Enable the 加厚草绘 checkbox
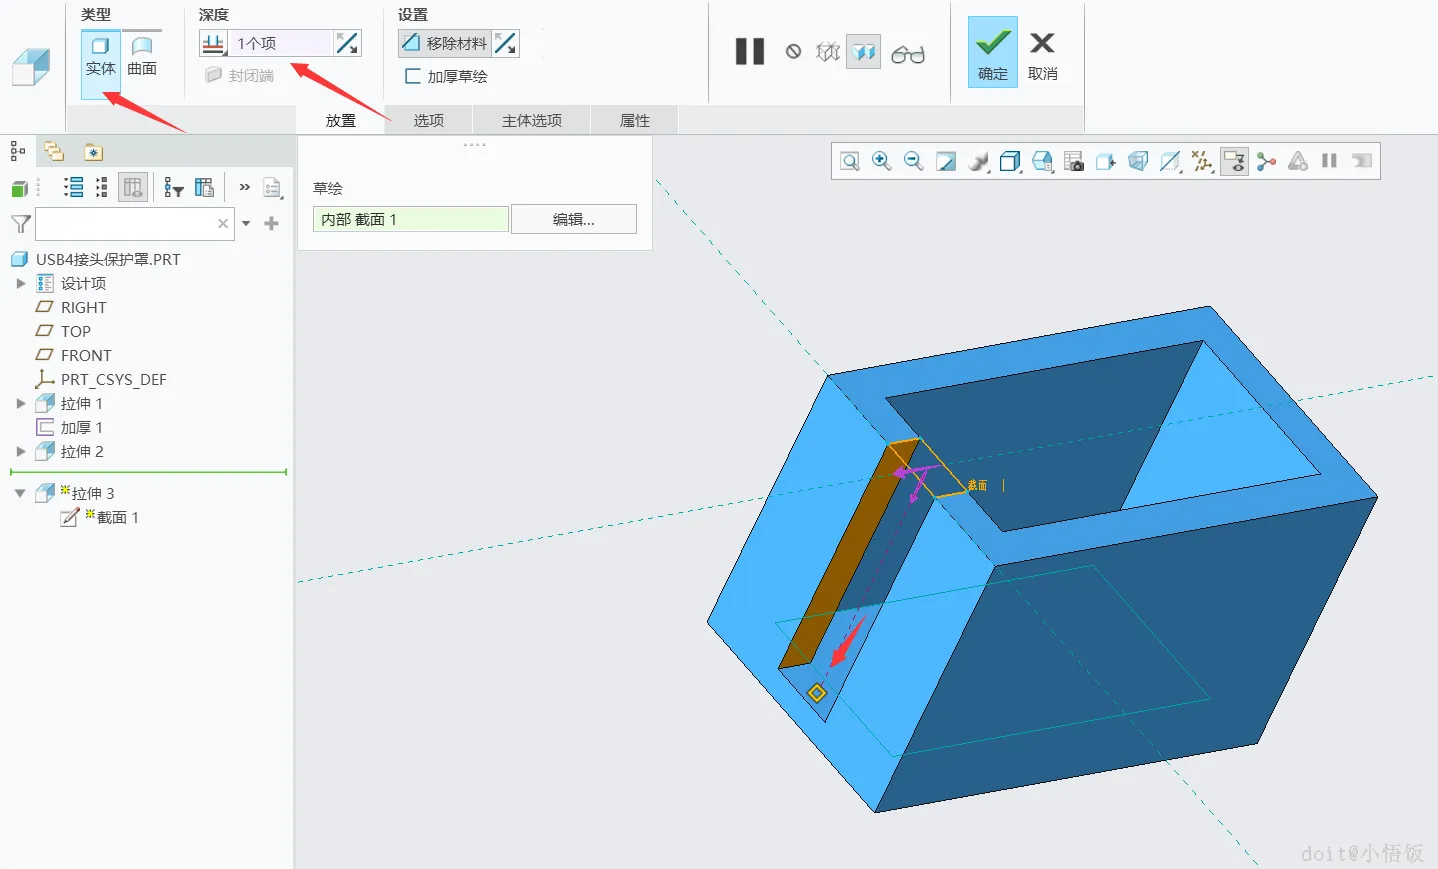Viewport: 1438px width, 869px height. coord(412,76)
